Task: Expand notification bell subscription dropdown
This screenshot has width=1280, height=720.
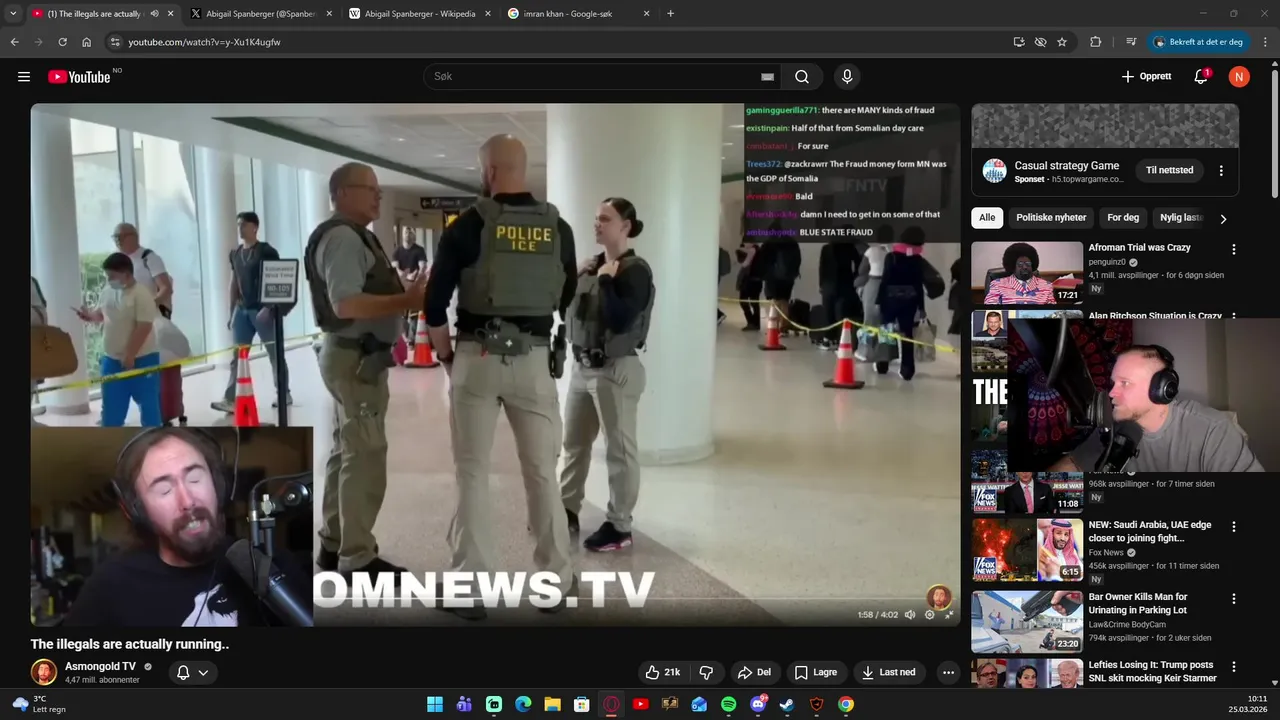Action: coord(193,672)
